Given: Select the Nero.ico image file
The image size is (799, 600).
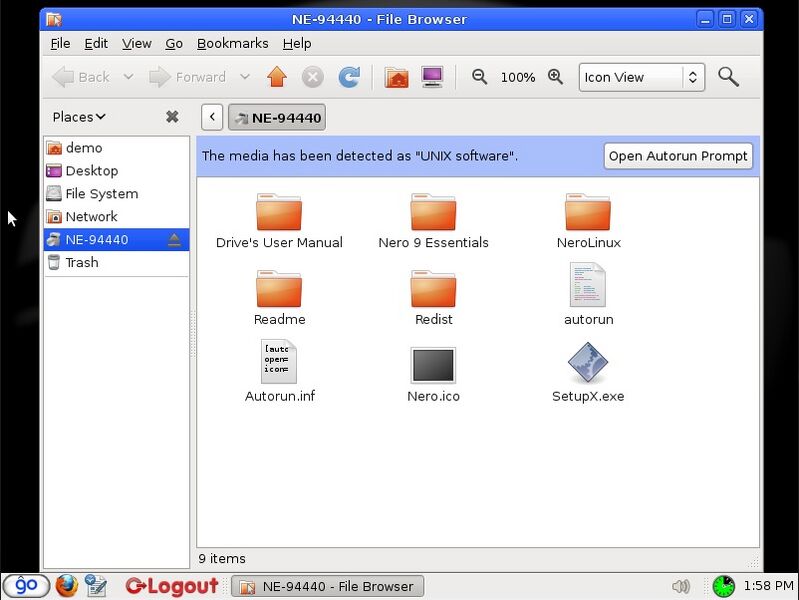Looking at the screenshot, I should (x=433, y=375).
